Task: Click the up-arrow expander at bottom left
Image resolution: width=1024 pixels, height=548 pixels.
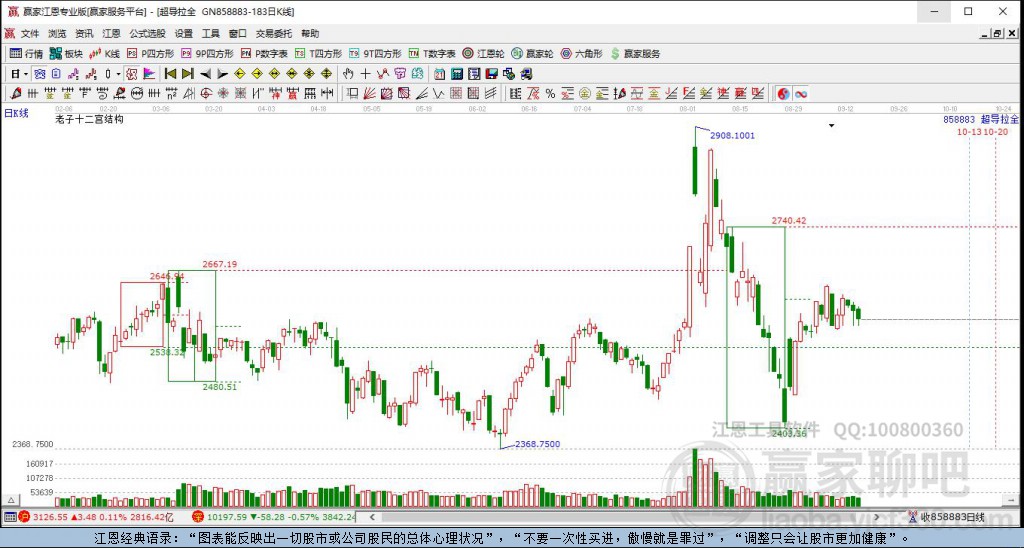Action: (9, 500)
